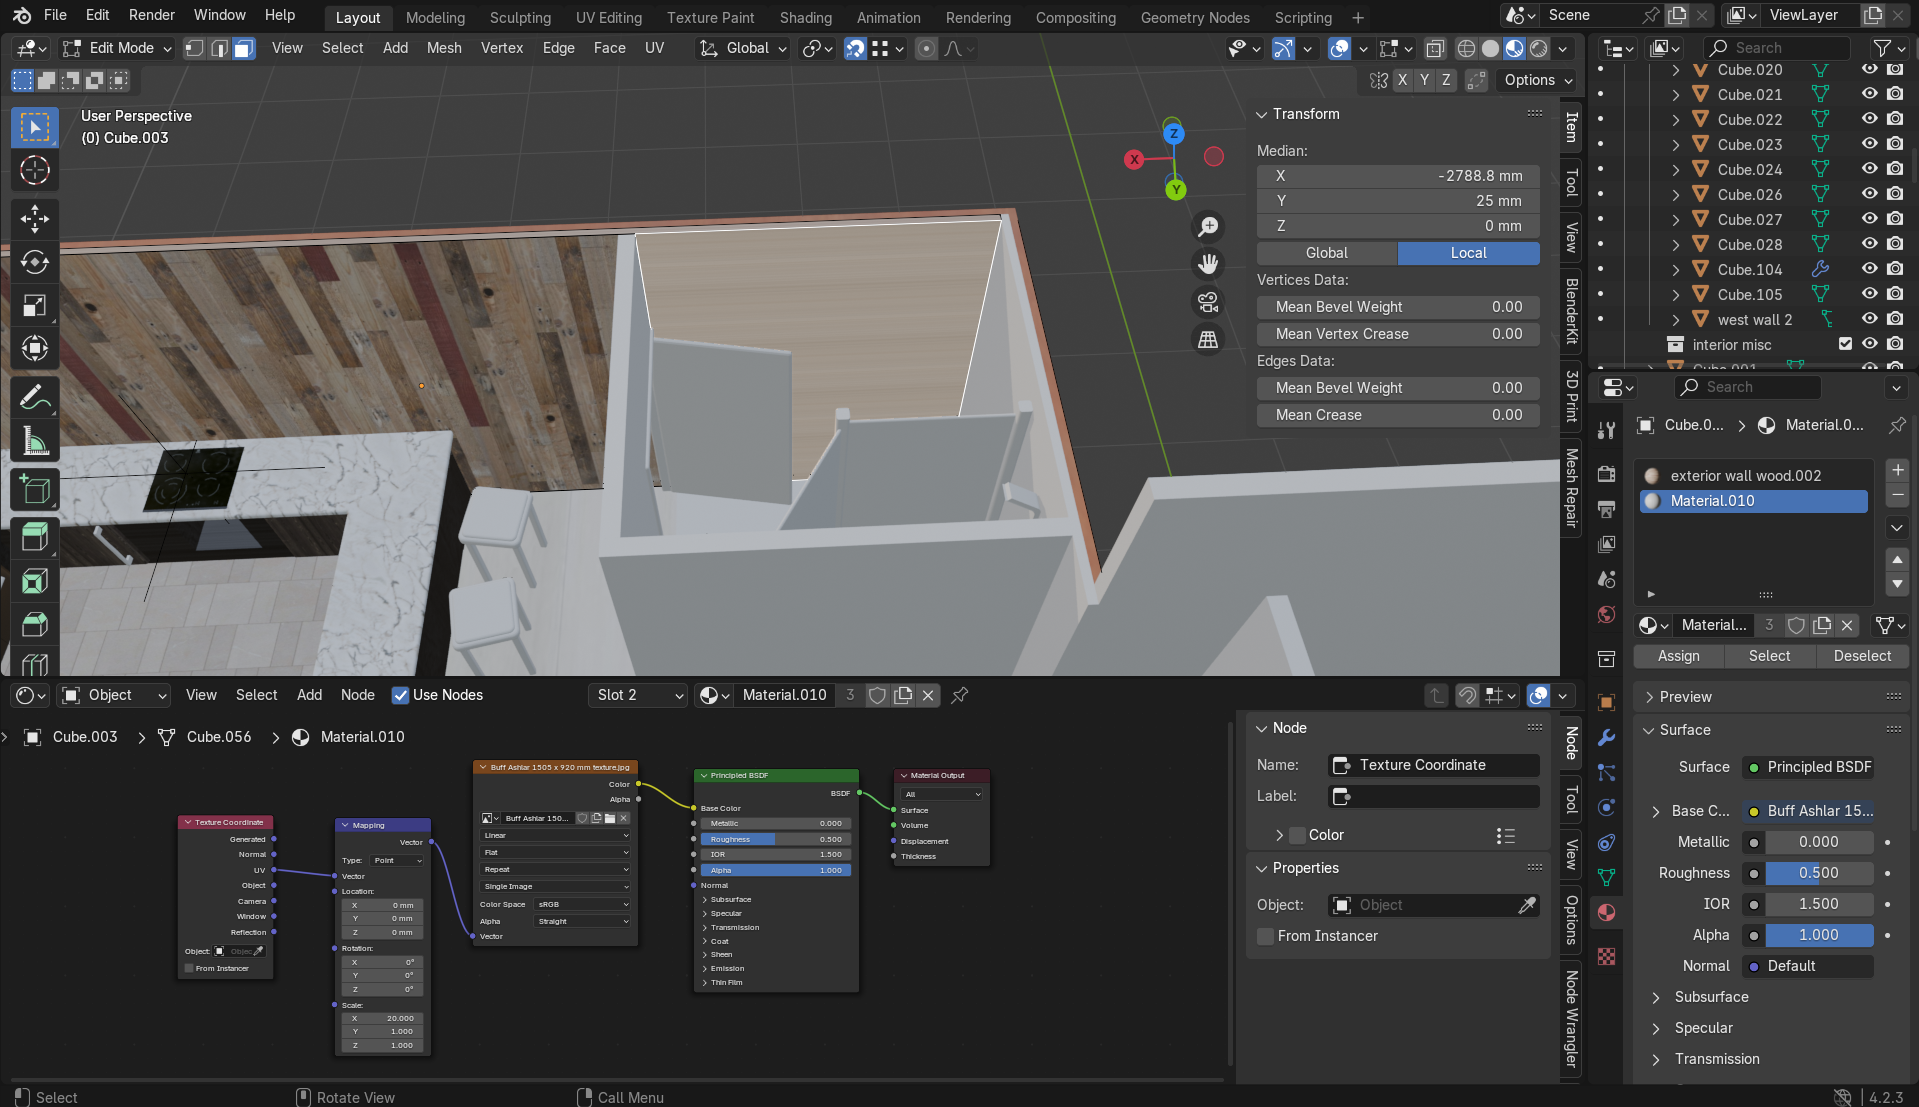The height and width of the screenshot is (1107, 1919).
Task: Open the Modifiers wrench properties tab
Action: coord(1606,738)
